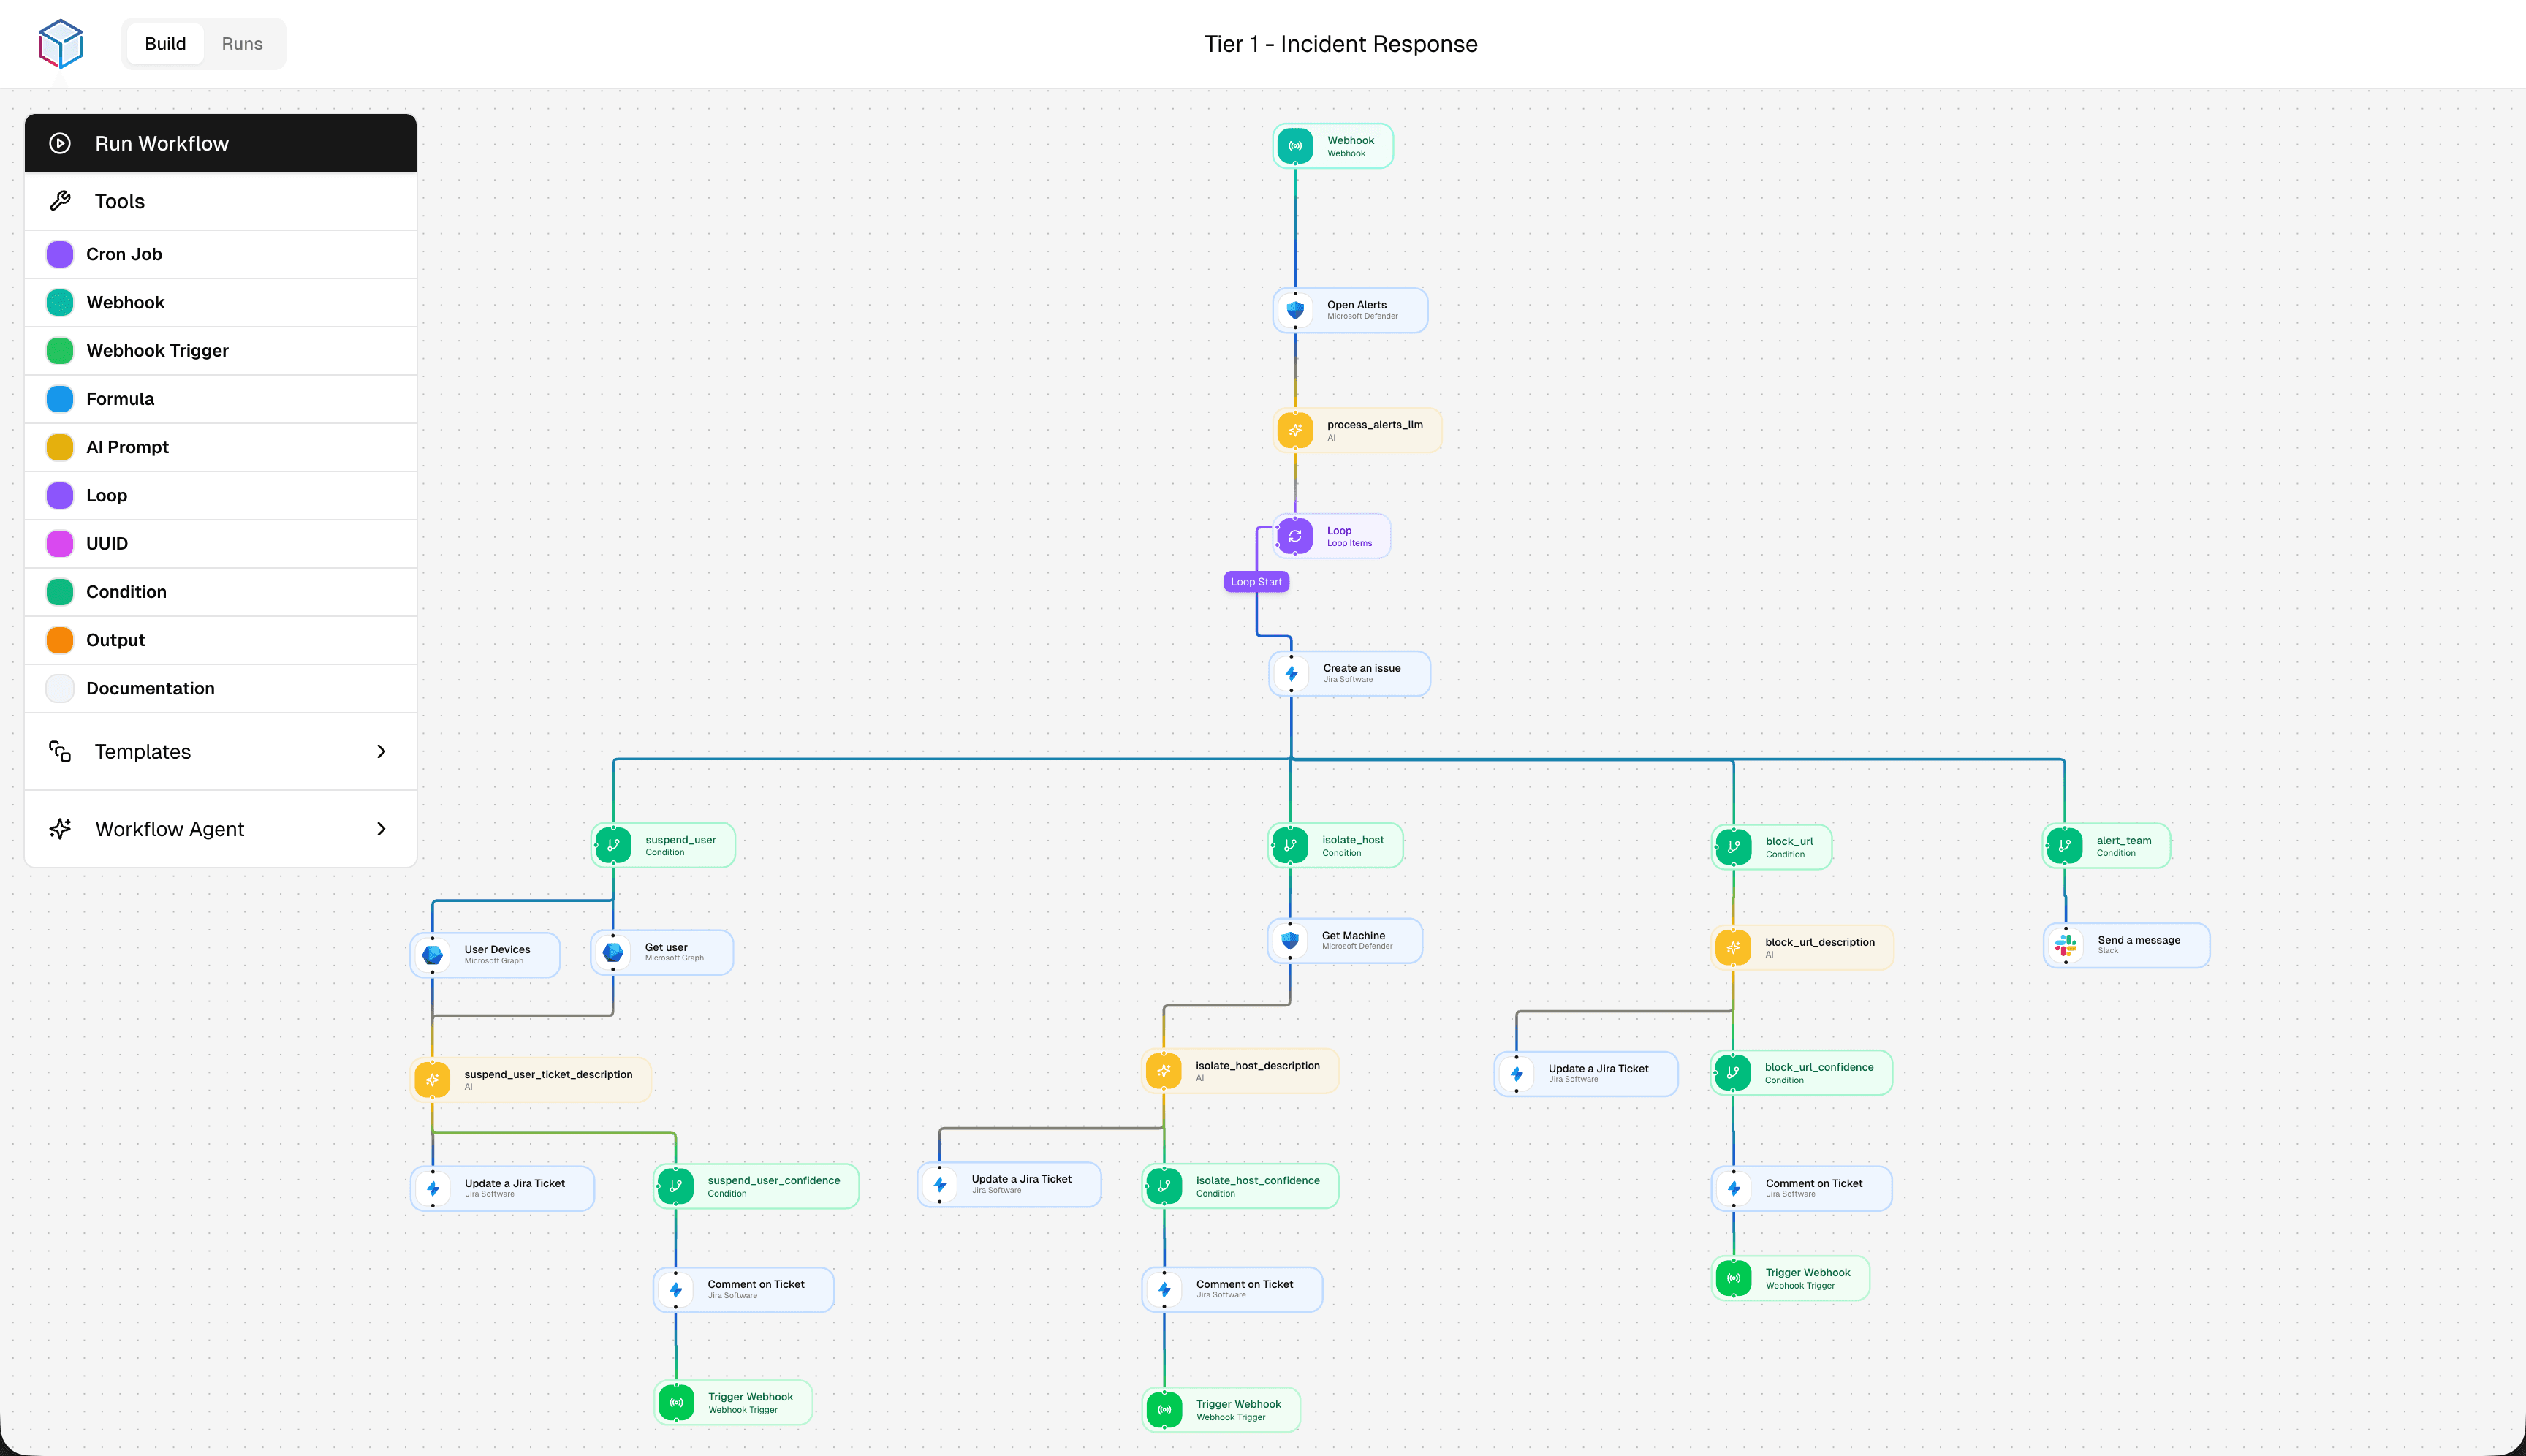Viewport: 2526px width, 1456px height.
Task: Collapse the Loop Start badge on the canvas
Action: tap(1256, 581)
